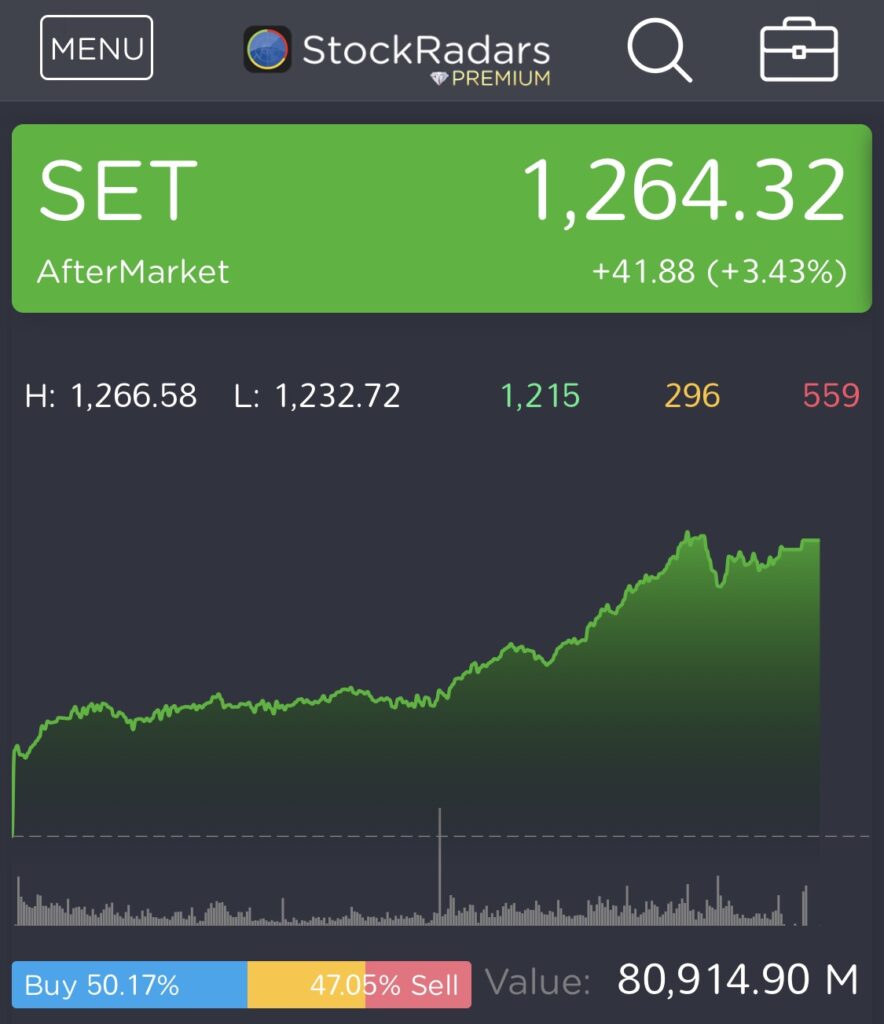Image resolution: width=884 pixels, height=1024 pixels.
Task: Tap the day low value 1,232.72
Action: tap(338, 396)
